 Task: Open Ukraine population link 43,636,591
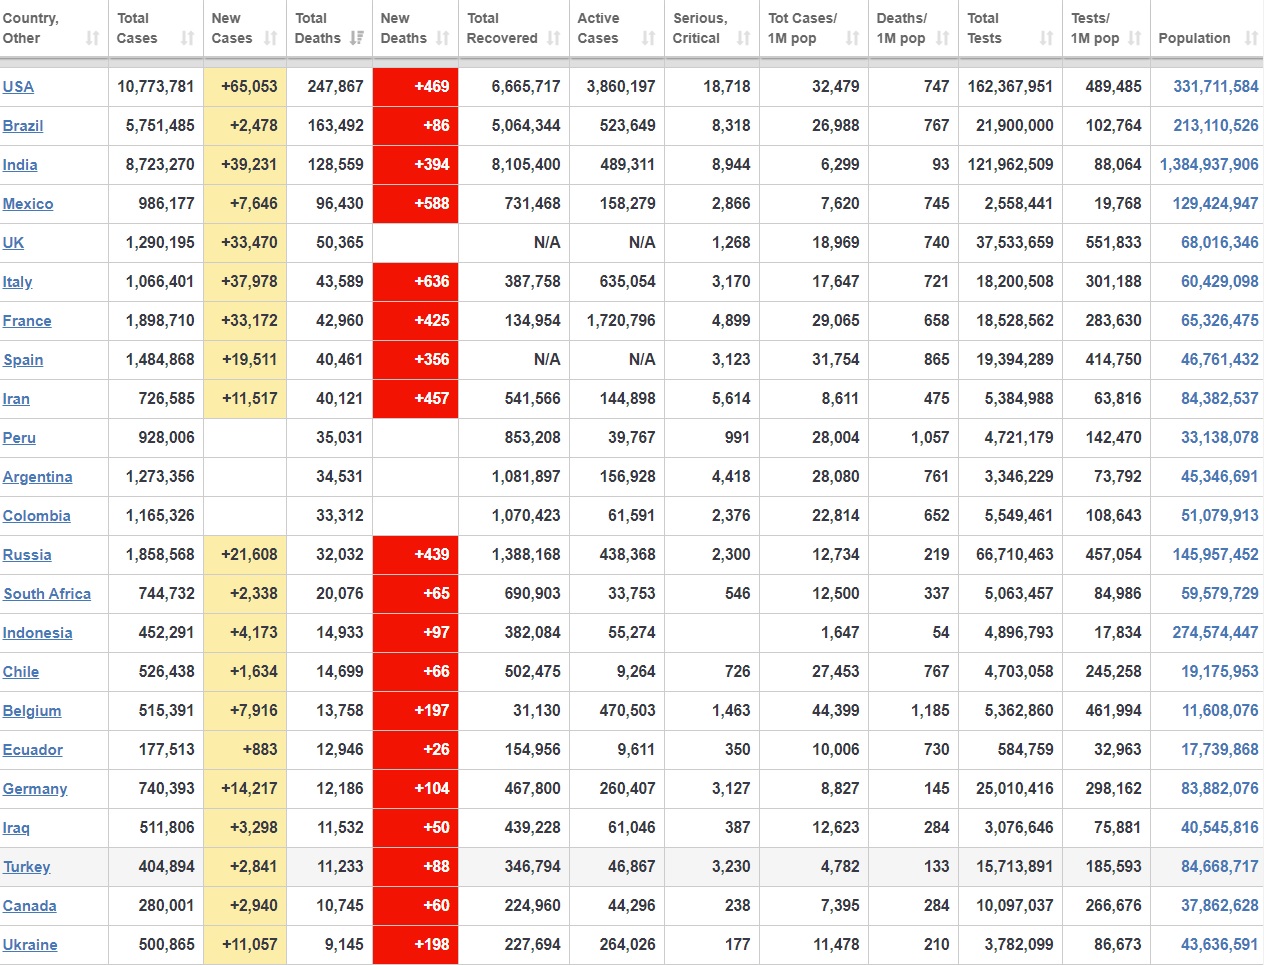1220,944
